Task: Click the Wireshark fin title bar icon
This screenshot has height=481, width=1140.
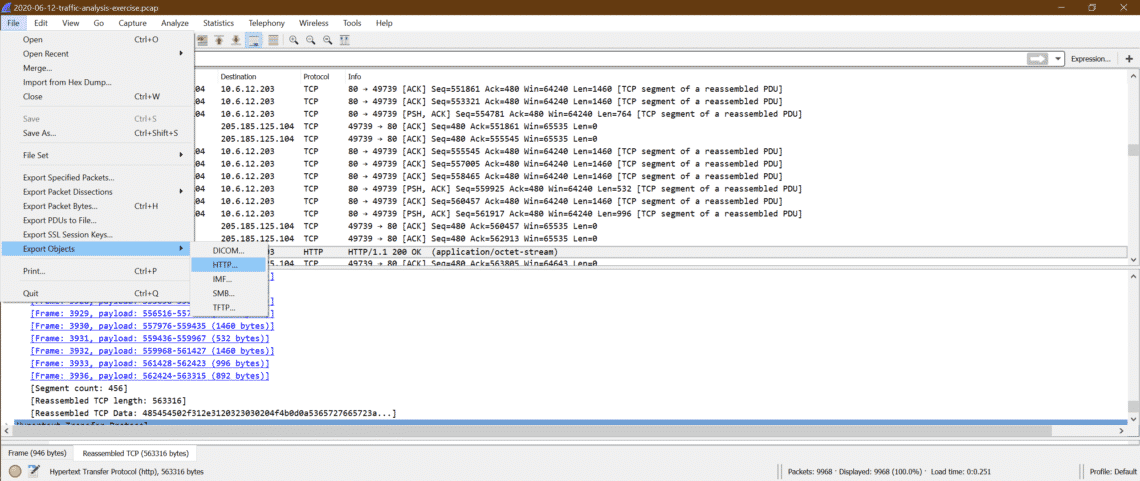Action: pos(7,7)
